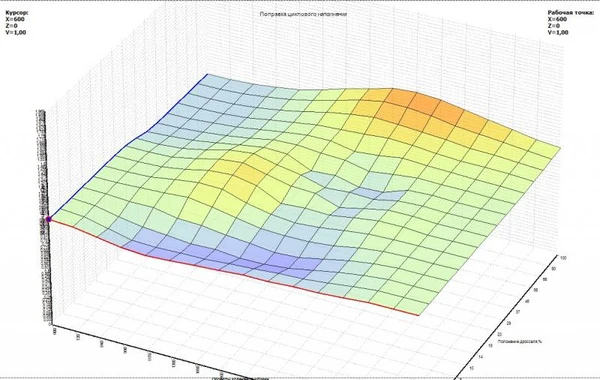The width and height of the screenshot is (600, 380).
Task: Click the "Курсор:" heading label
Action: 16,12
